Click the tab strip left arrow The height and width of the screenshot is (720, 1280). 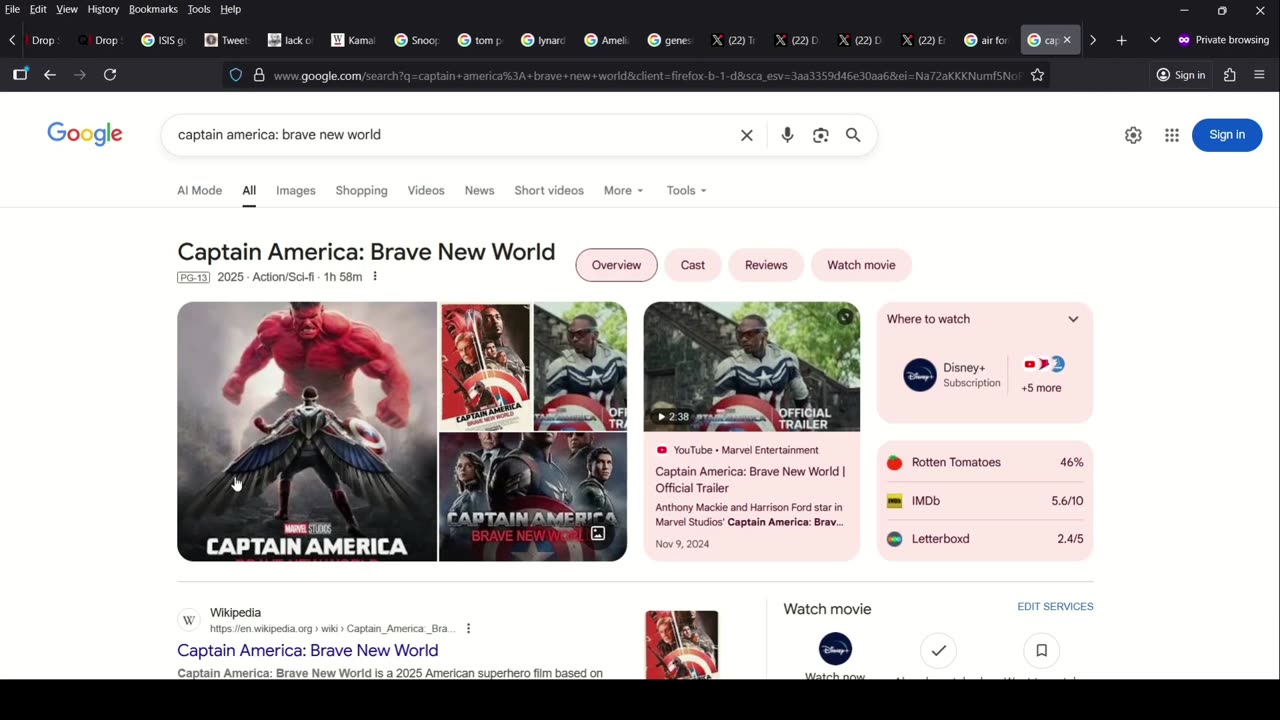12,40
